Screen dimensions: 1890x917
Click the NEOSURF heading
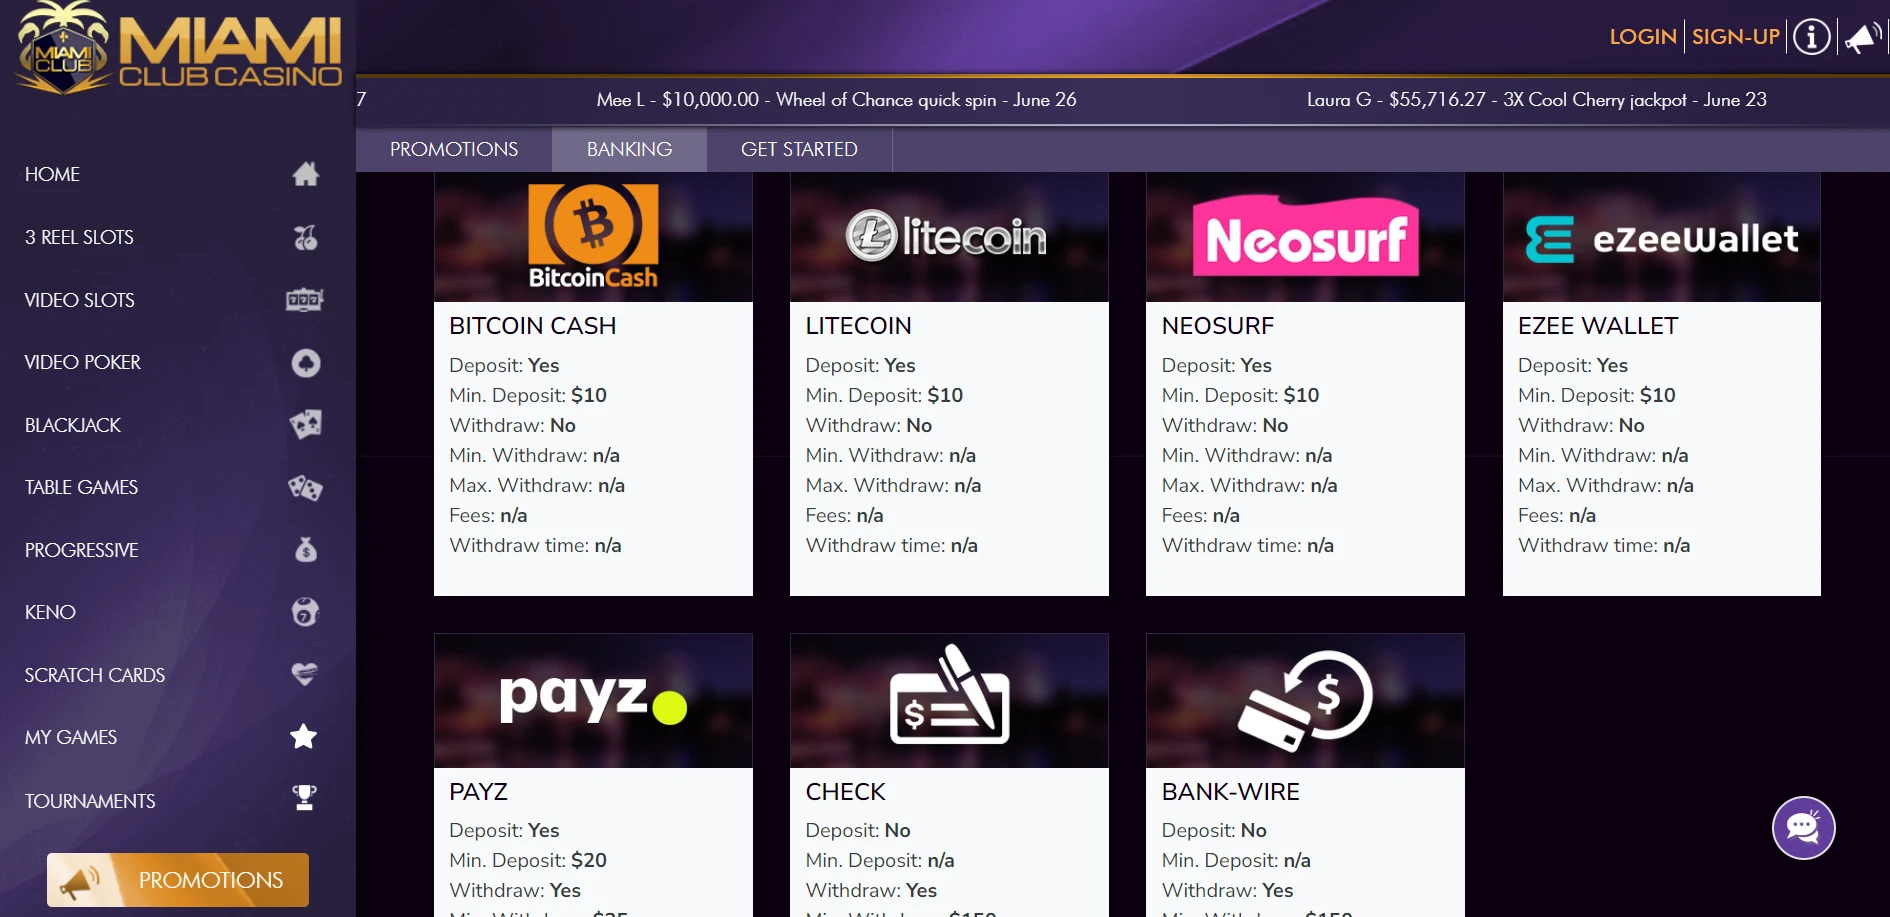[x=1218, y=326]
